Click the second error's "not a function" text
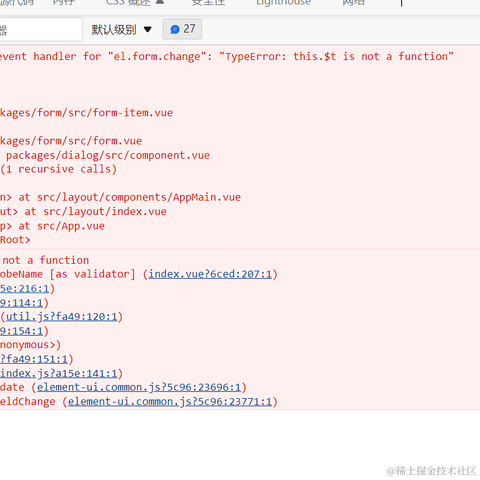480x480 pixels. (x=46, y=260)
